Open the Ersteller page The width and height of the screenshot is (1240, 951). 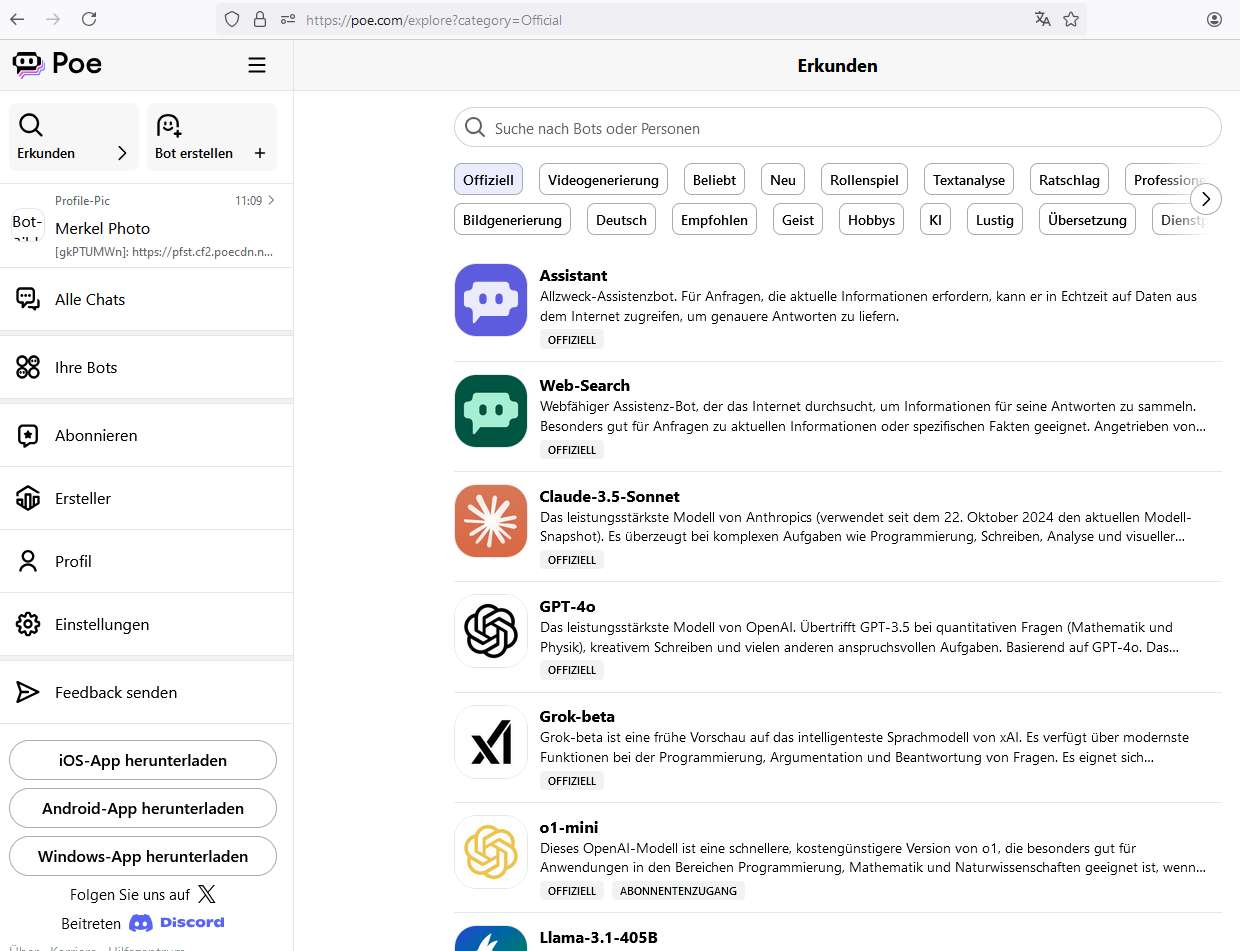point(146,498)
